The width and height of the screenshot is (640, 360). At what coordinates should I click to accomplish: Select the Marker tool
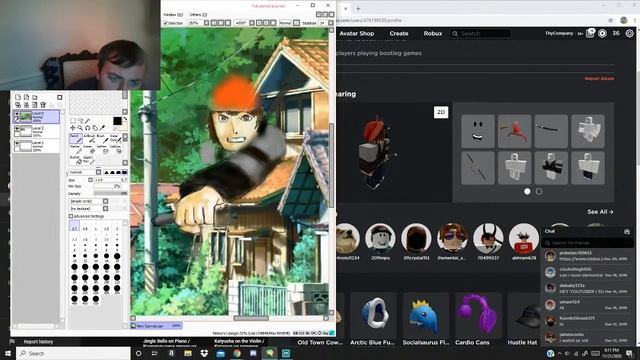pos(76,149)
